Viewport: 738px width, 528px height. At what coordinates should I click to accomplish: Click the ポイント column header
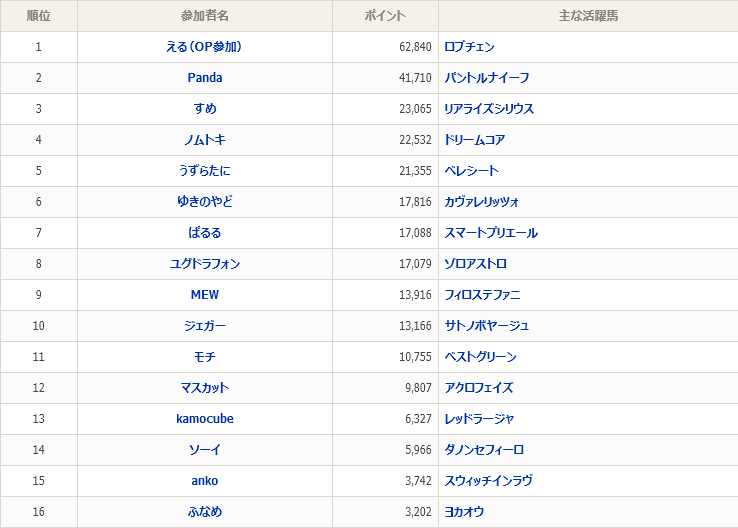[x=385, y=16]
